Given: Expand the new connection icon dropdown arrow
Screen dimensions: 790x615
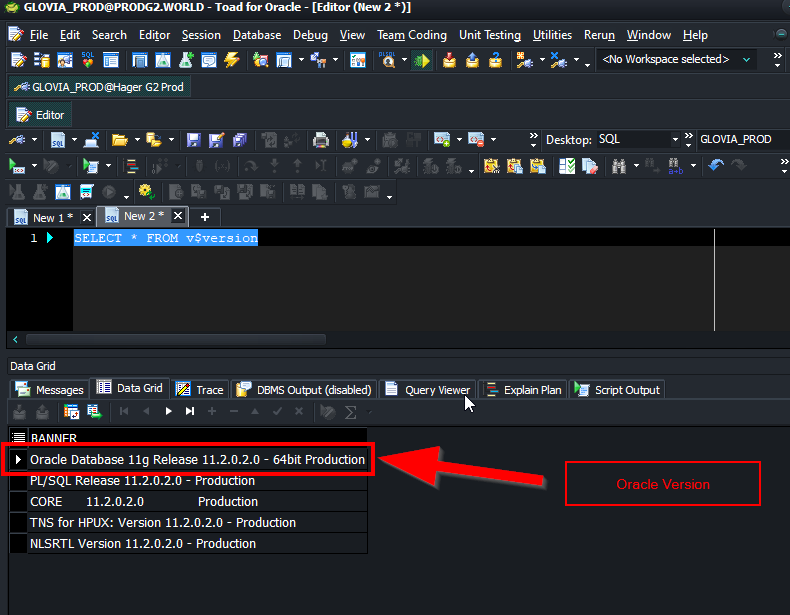Looking at the screenshot, I should 542,60.
